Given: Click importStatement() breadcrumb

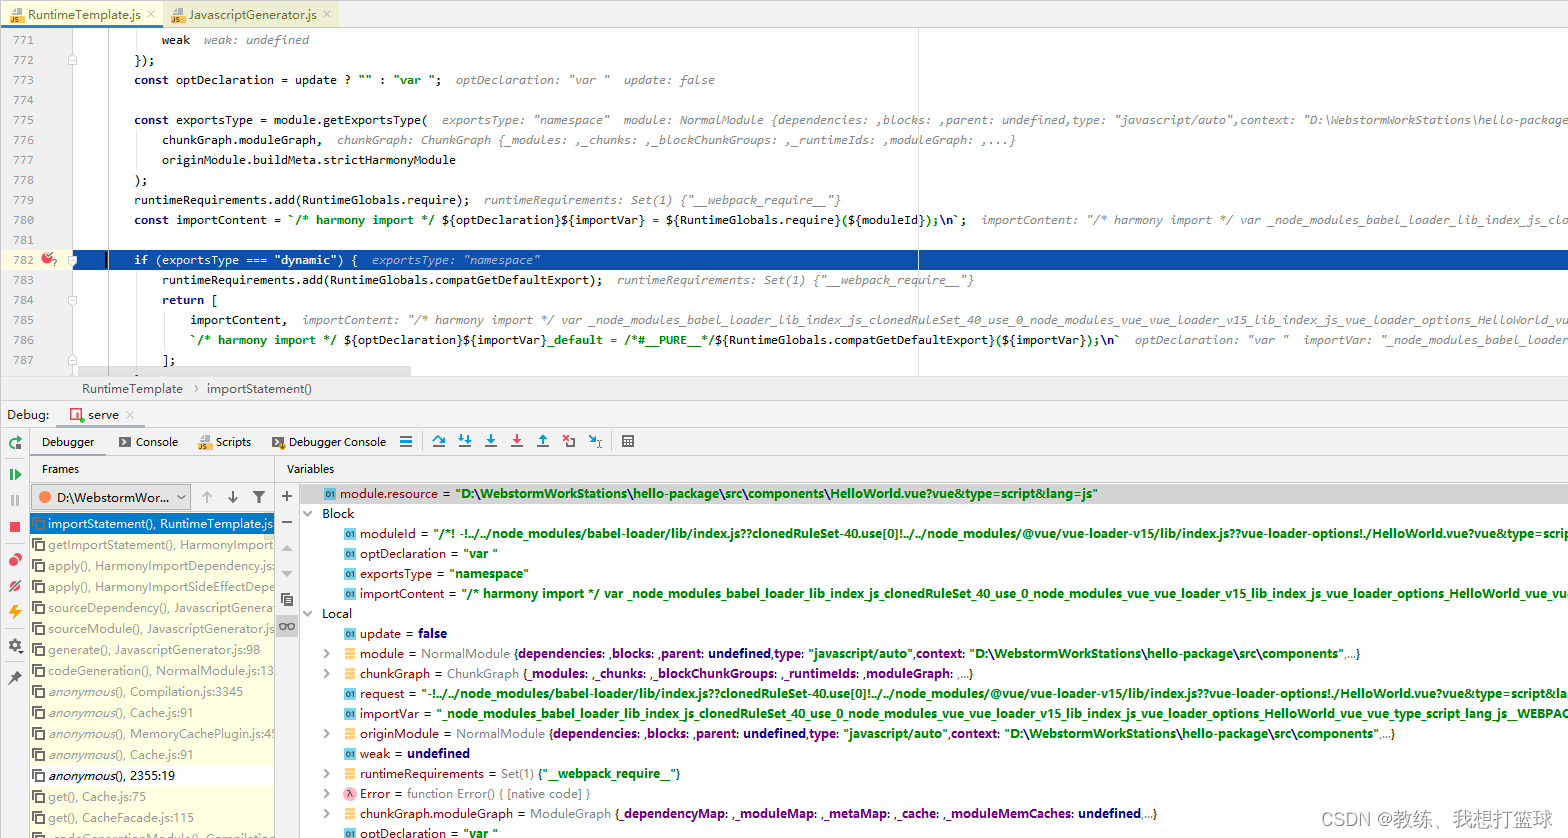Looking at the screenshot, I should point(259,389).
